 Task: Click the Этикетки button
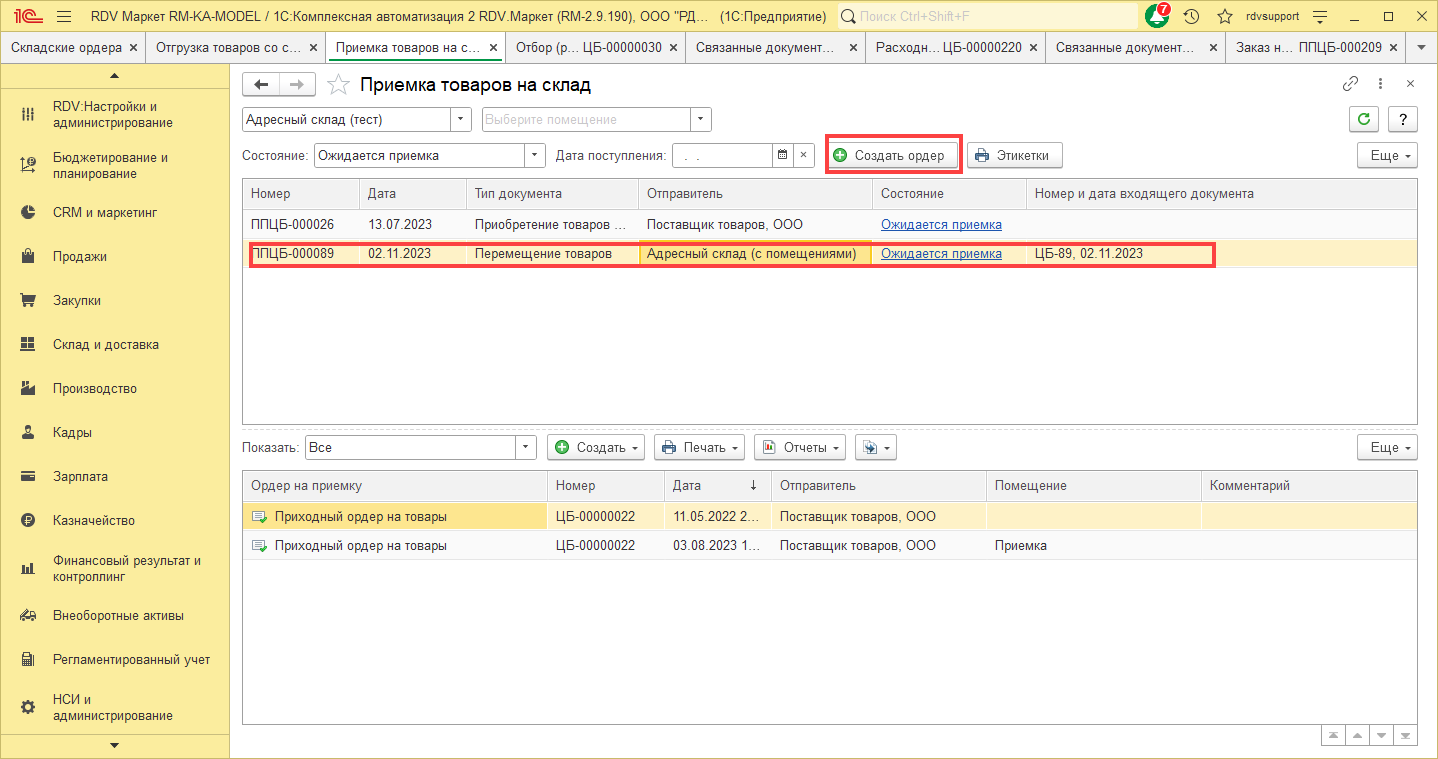click(x=1013, y=155)
